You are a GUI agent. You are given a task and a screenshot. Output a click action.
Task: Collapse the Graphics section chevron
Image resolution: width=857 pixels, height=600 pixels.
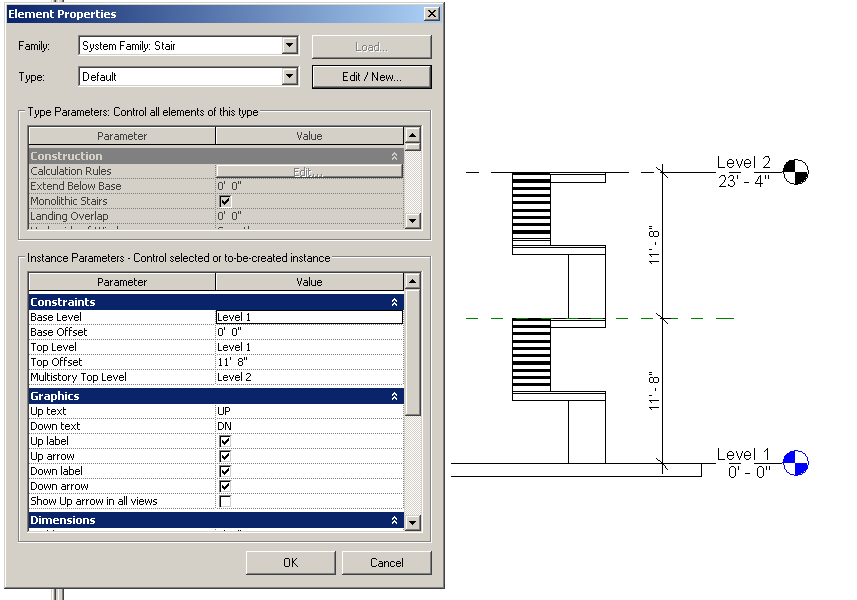click(394, 396)
